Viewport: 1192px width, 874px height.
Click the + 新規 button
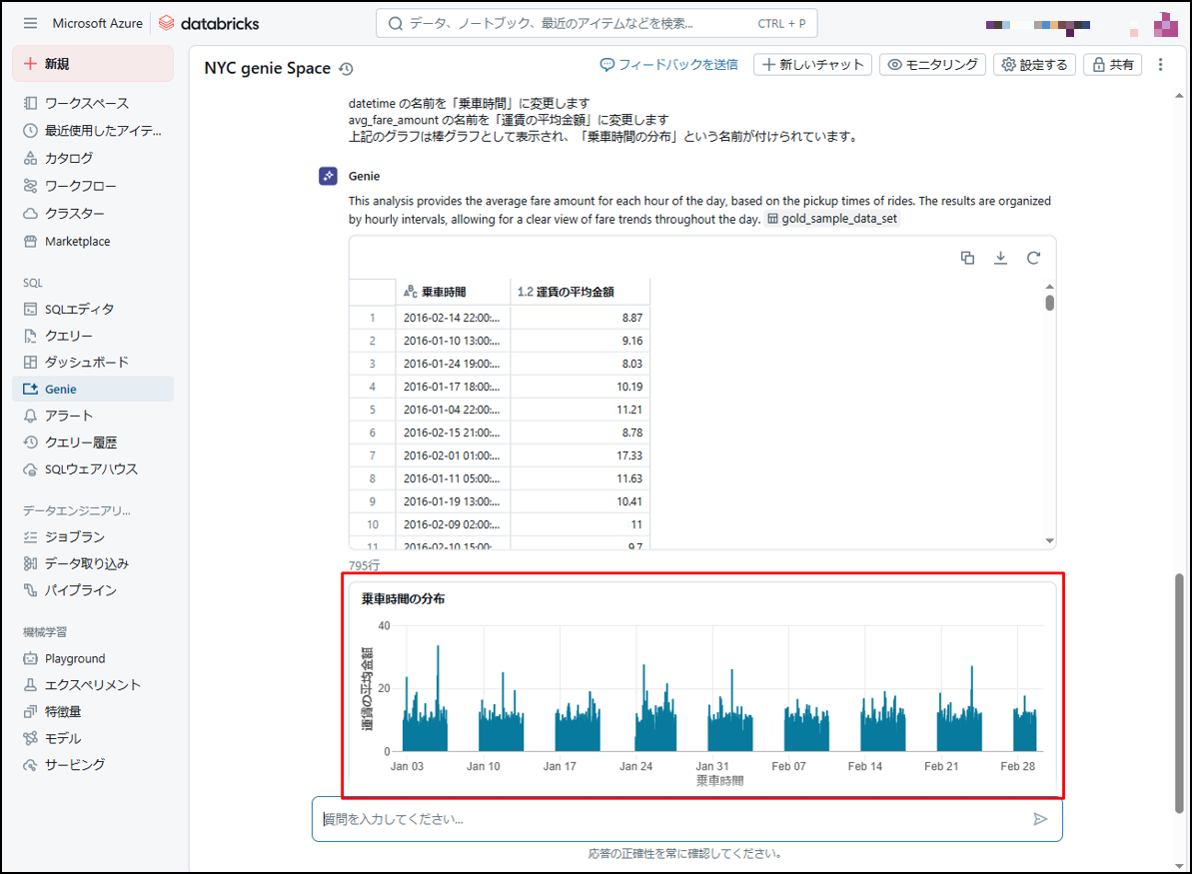point(93,64)
